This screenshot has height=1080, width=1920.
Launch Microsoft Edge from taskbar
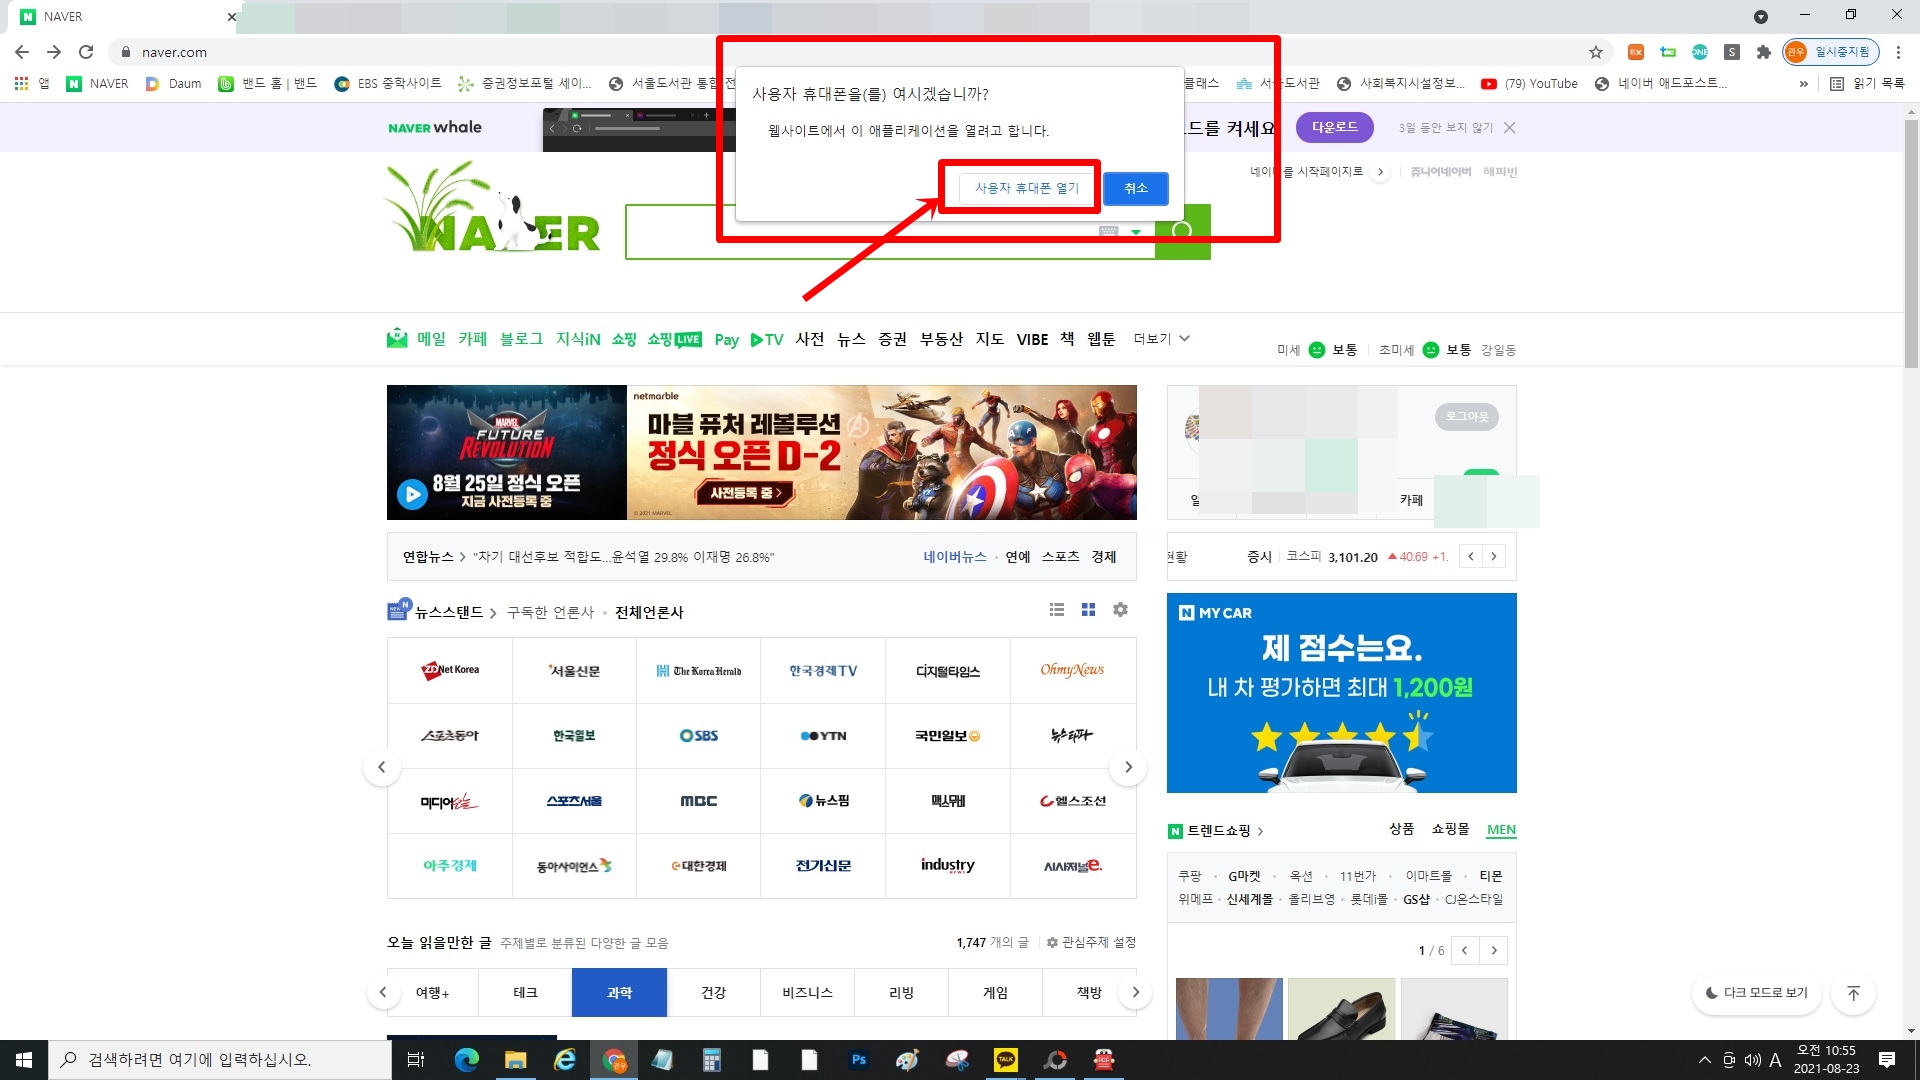point(467,1060)
